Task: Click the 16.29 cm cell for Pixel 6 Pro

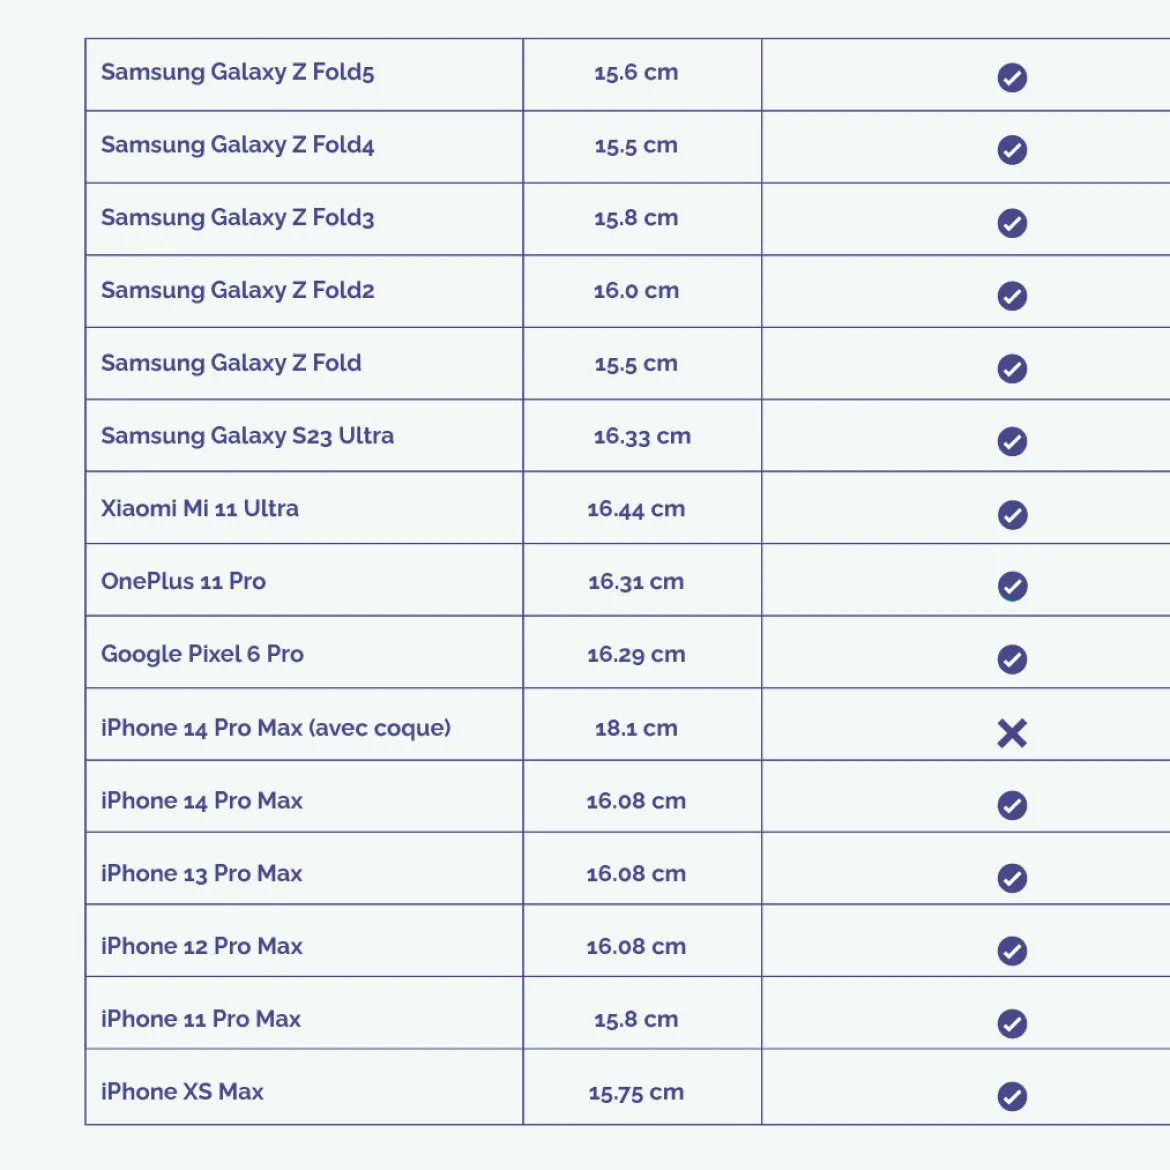Action: pyautogui.click(x=642, y=652)
